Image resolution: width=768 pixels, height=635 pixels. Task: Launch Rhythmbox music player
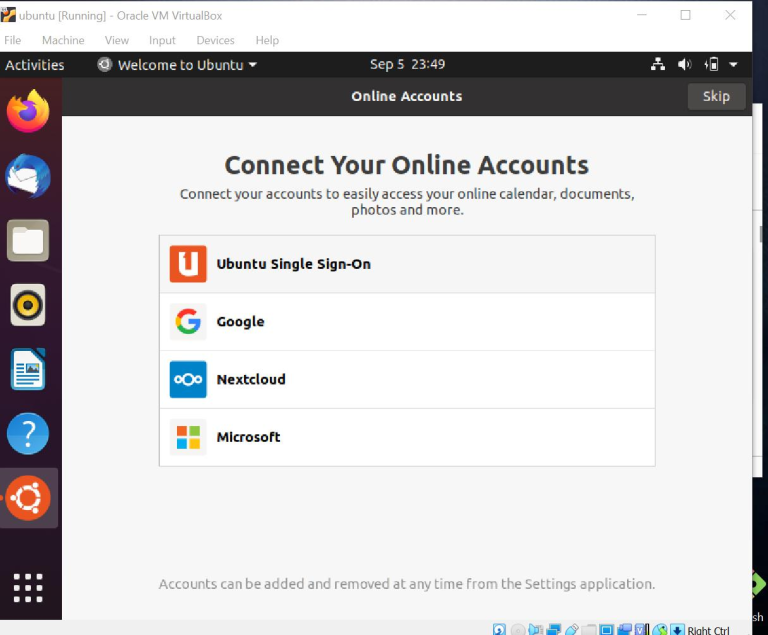[x=28, y=305]
